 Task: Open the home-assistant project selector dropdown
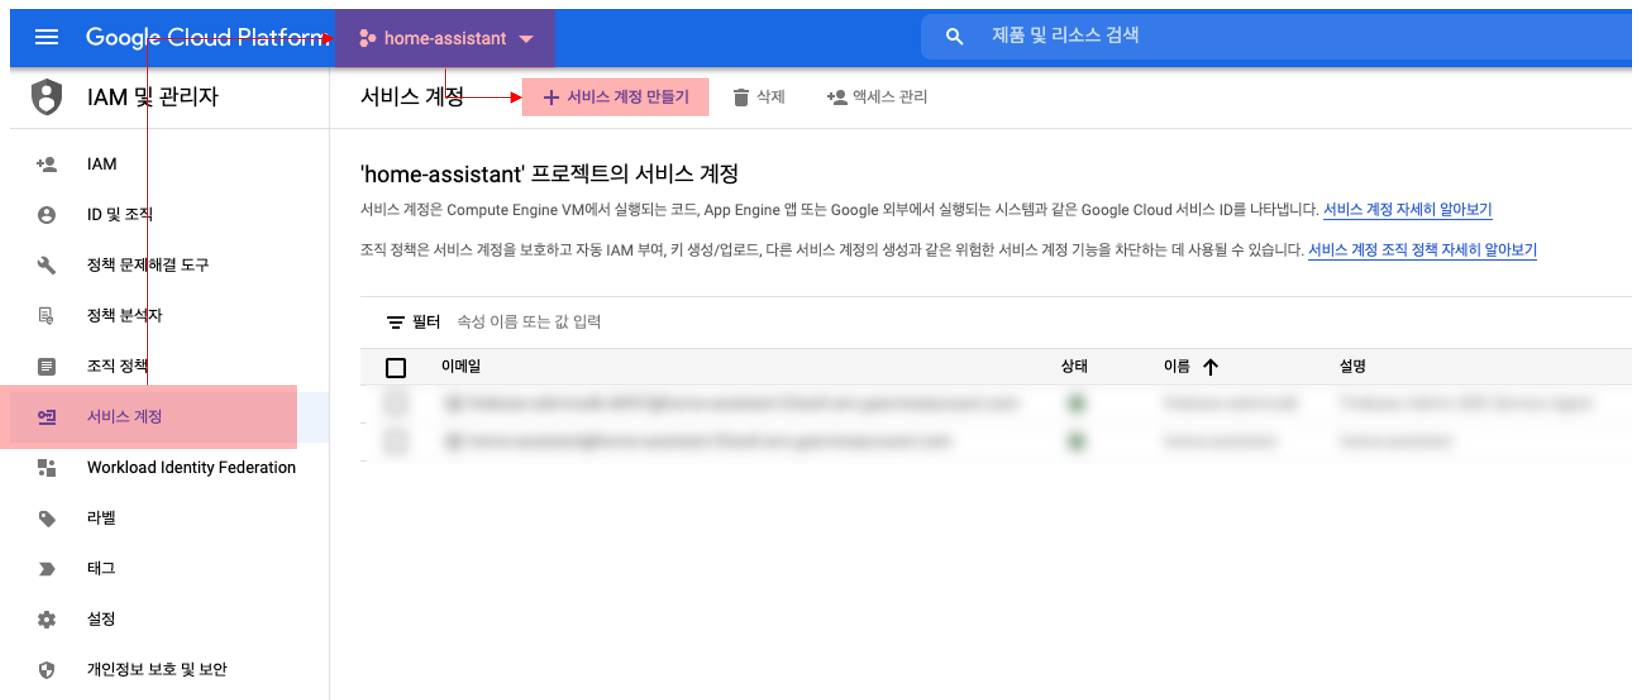[445, 38]
